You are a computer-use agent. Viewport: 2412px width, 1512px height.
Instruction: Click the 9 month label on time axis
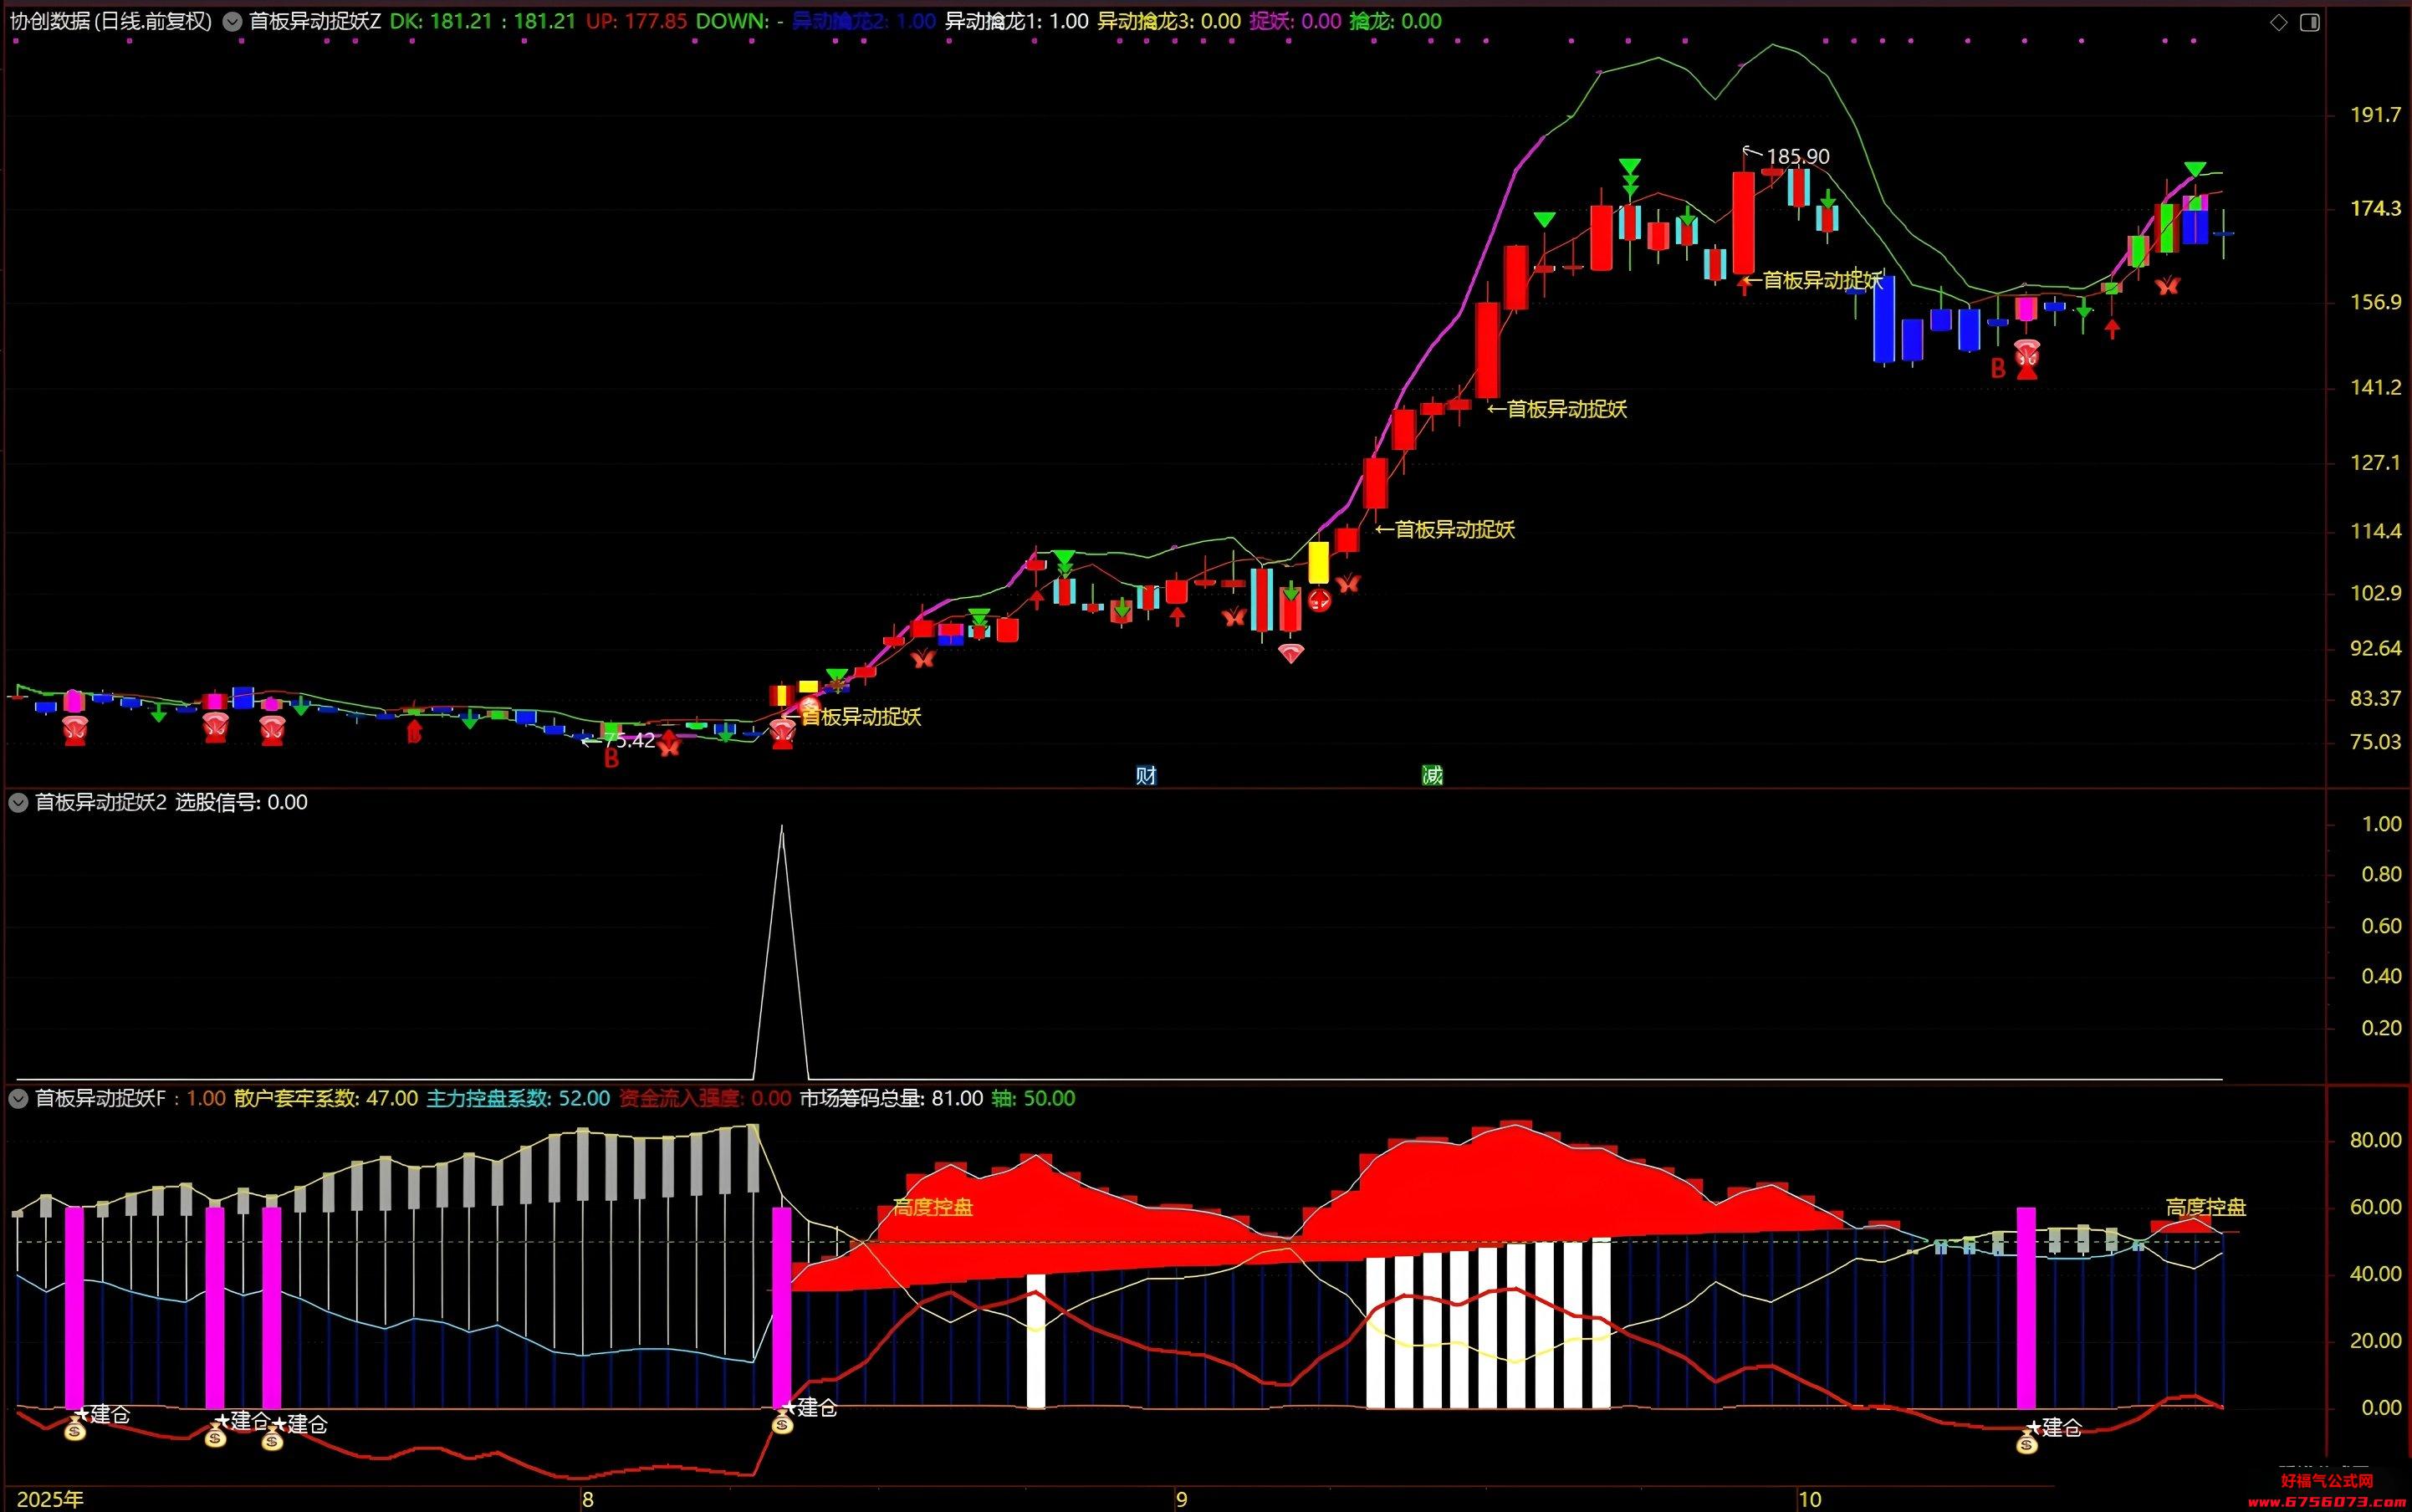(x=1182, y=1499)
